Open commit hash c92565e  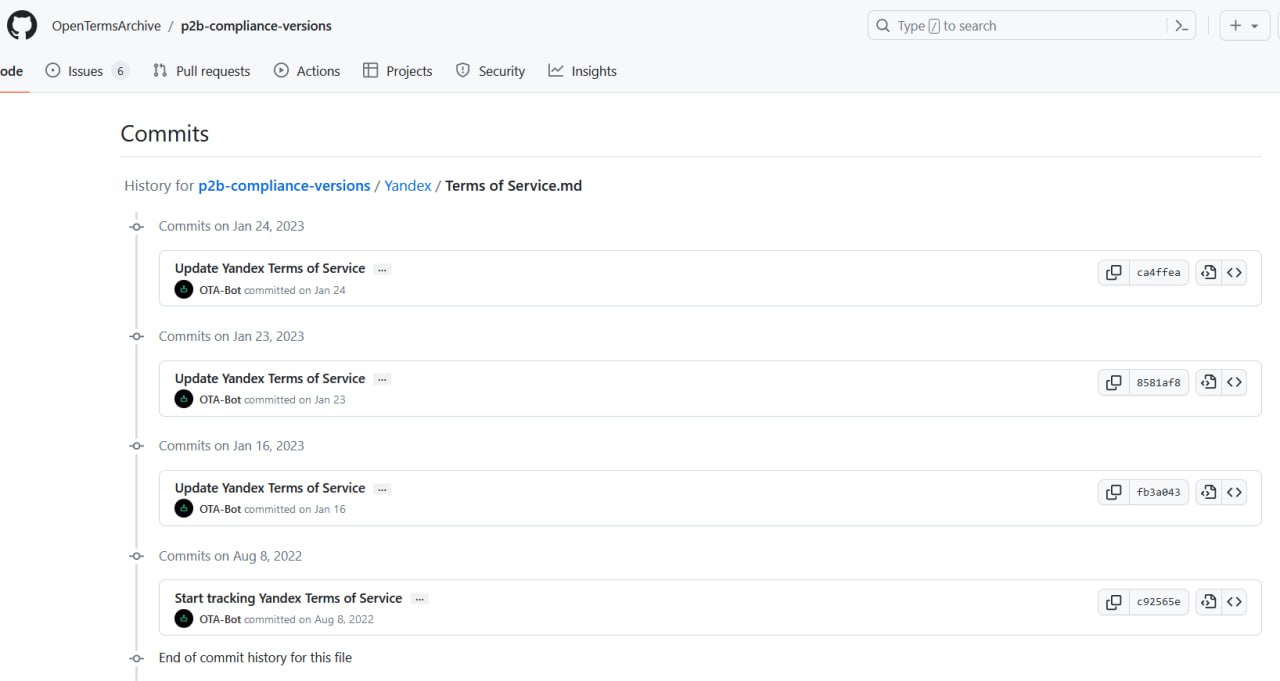pos(1158,602)
